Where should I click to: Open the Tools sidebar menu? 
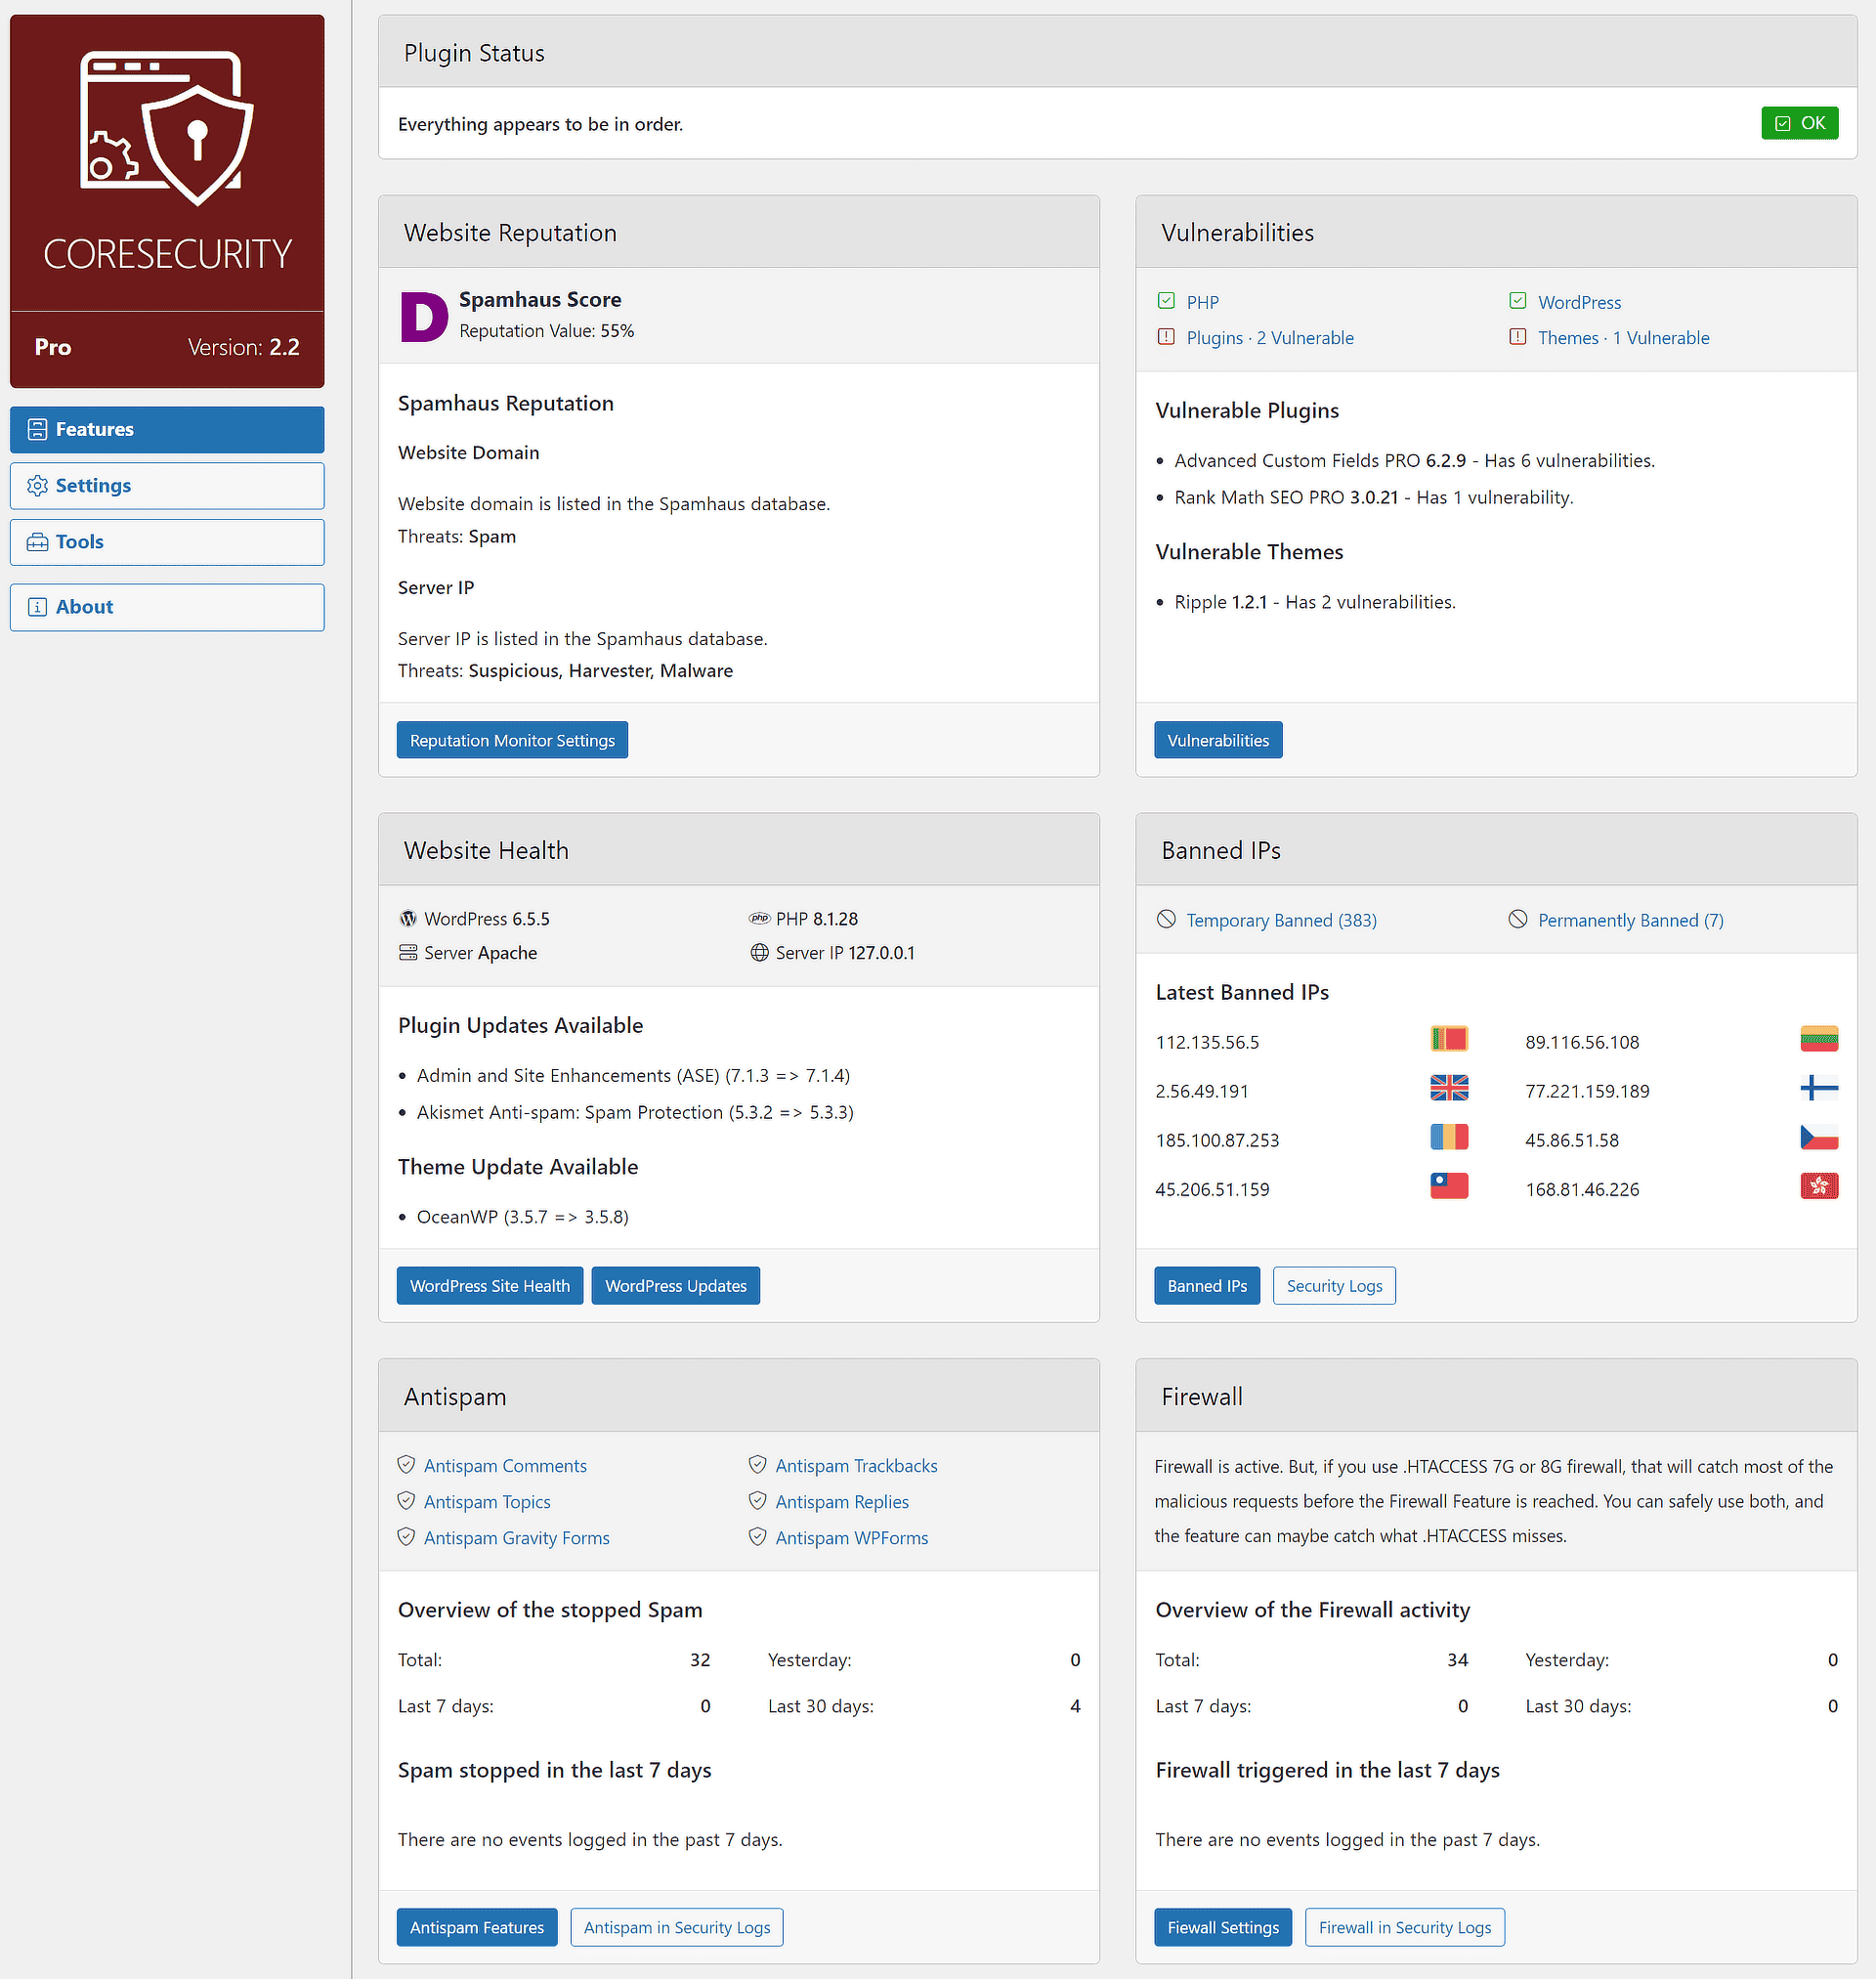167,542
